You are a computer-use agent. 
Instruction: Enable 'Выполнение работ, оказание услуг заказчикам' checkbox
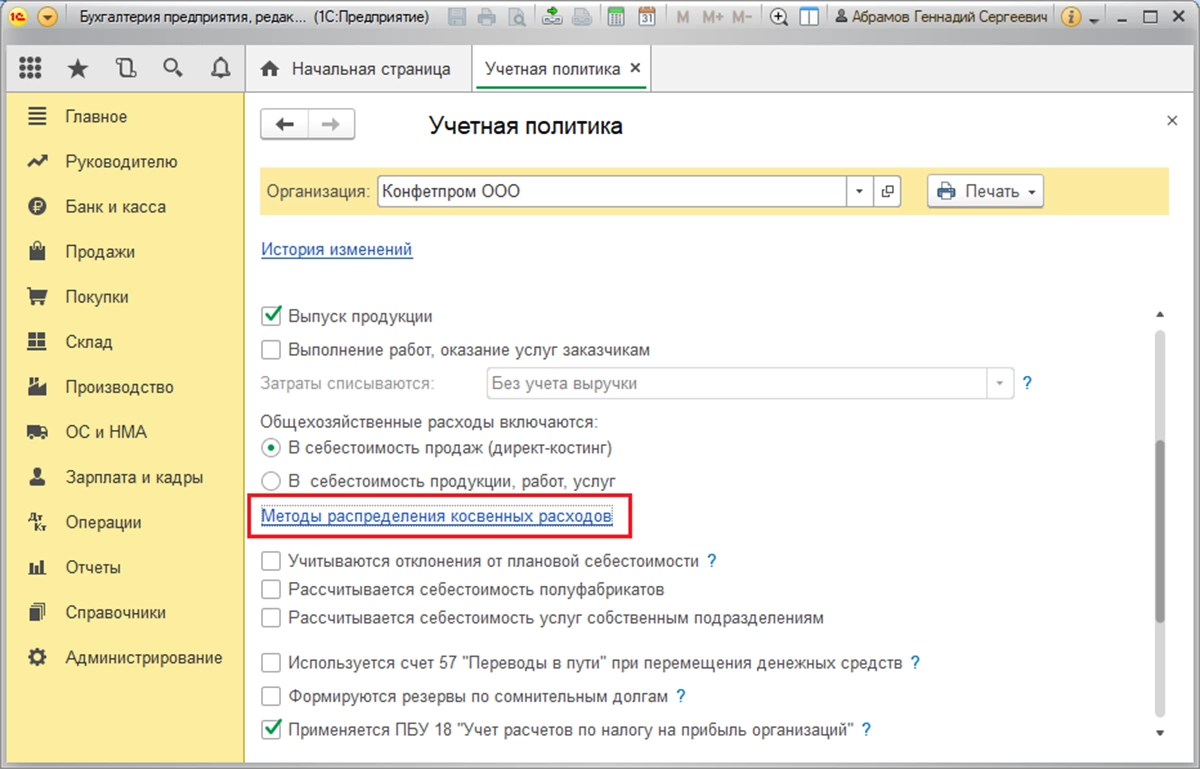(270, 350)
